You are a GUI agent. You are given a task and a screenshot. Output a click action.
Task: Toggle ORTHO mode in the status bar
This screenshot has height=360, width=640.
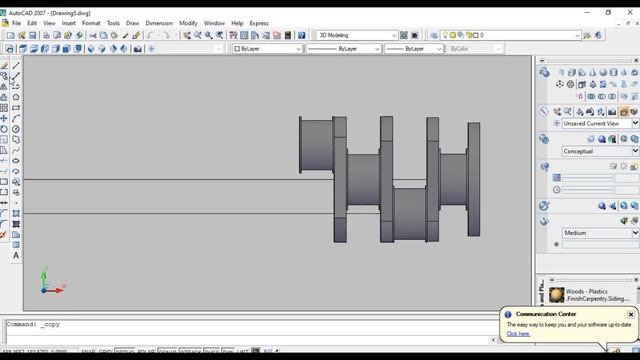(124, 351)
